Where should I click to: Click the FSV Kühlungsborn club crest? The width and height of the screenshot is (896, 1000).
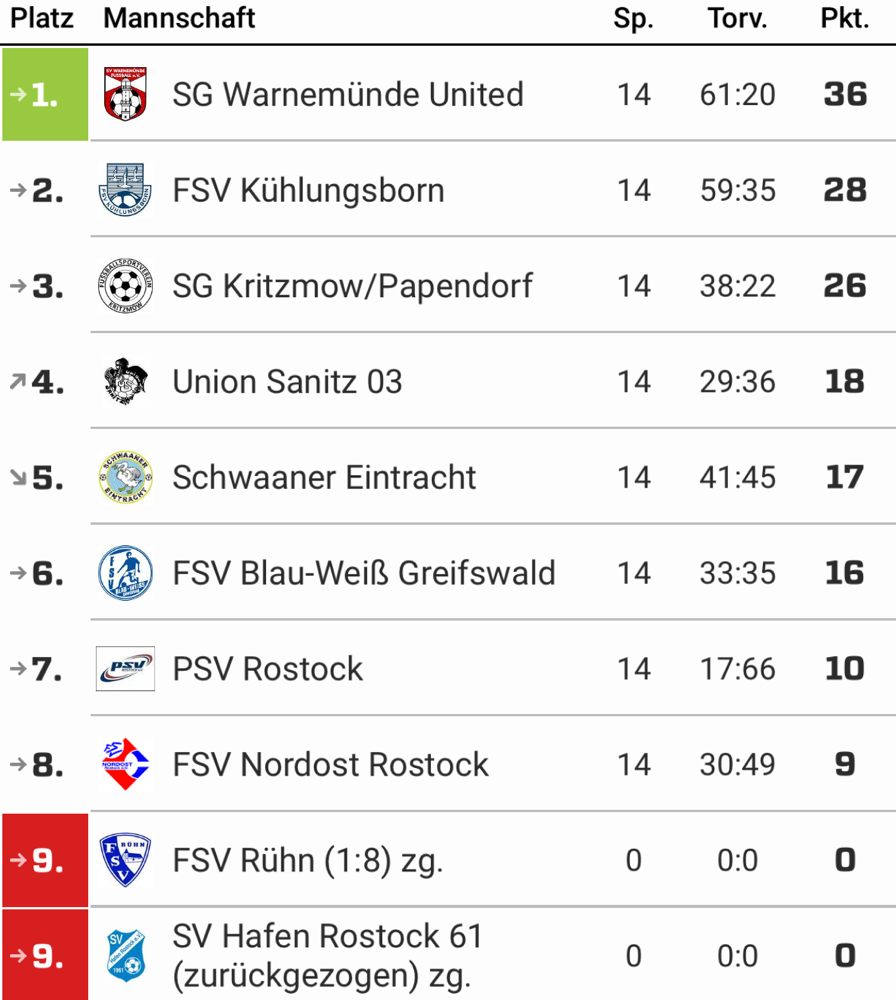[125, 190]
